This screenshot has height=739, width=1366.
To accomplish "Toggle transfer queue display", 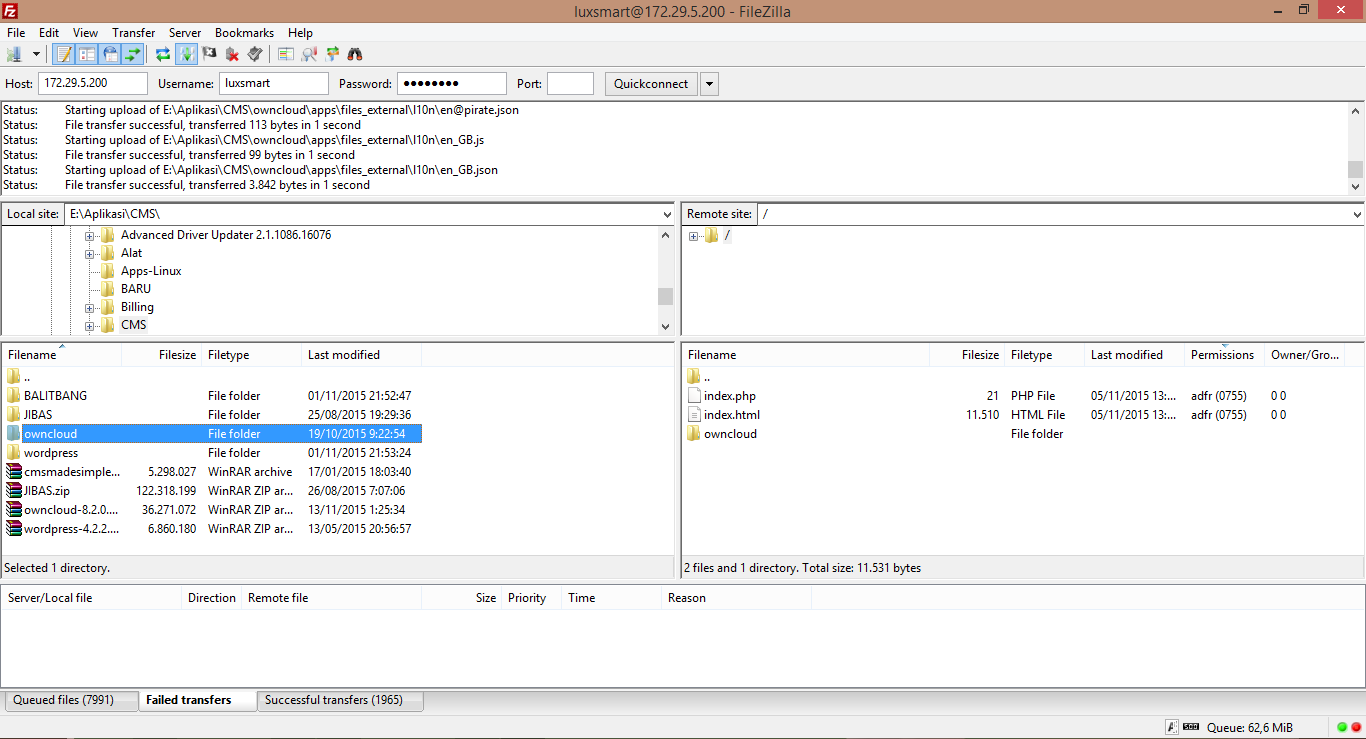I will [x=132, y=54].
